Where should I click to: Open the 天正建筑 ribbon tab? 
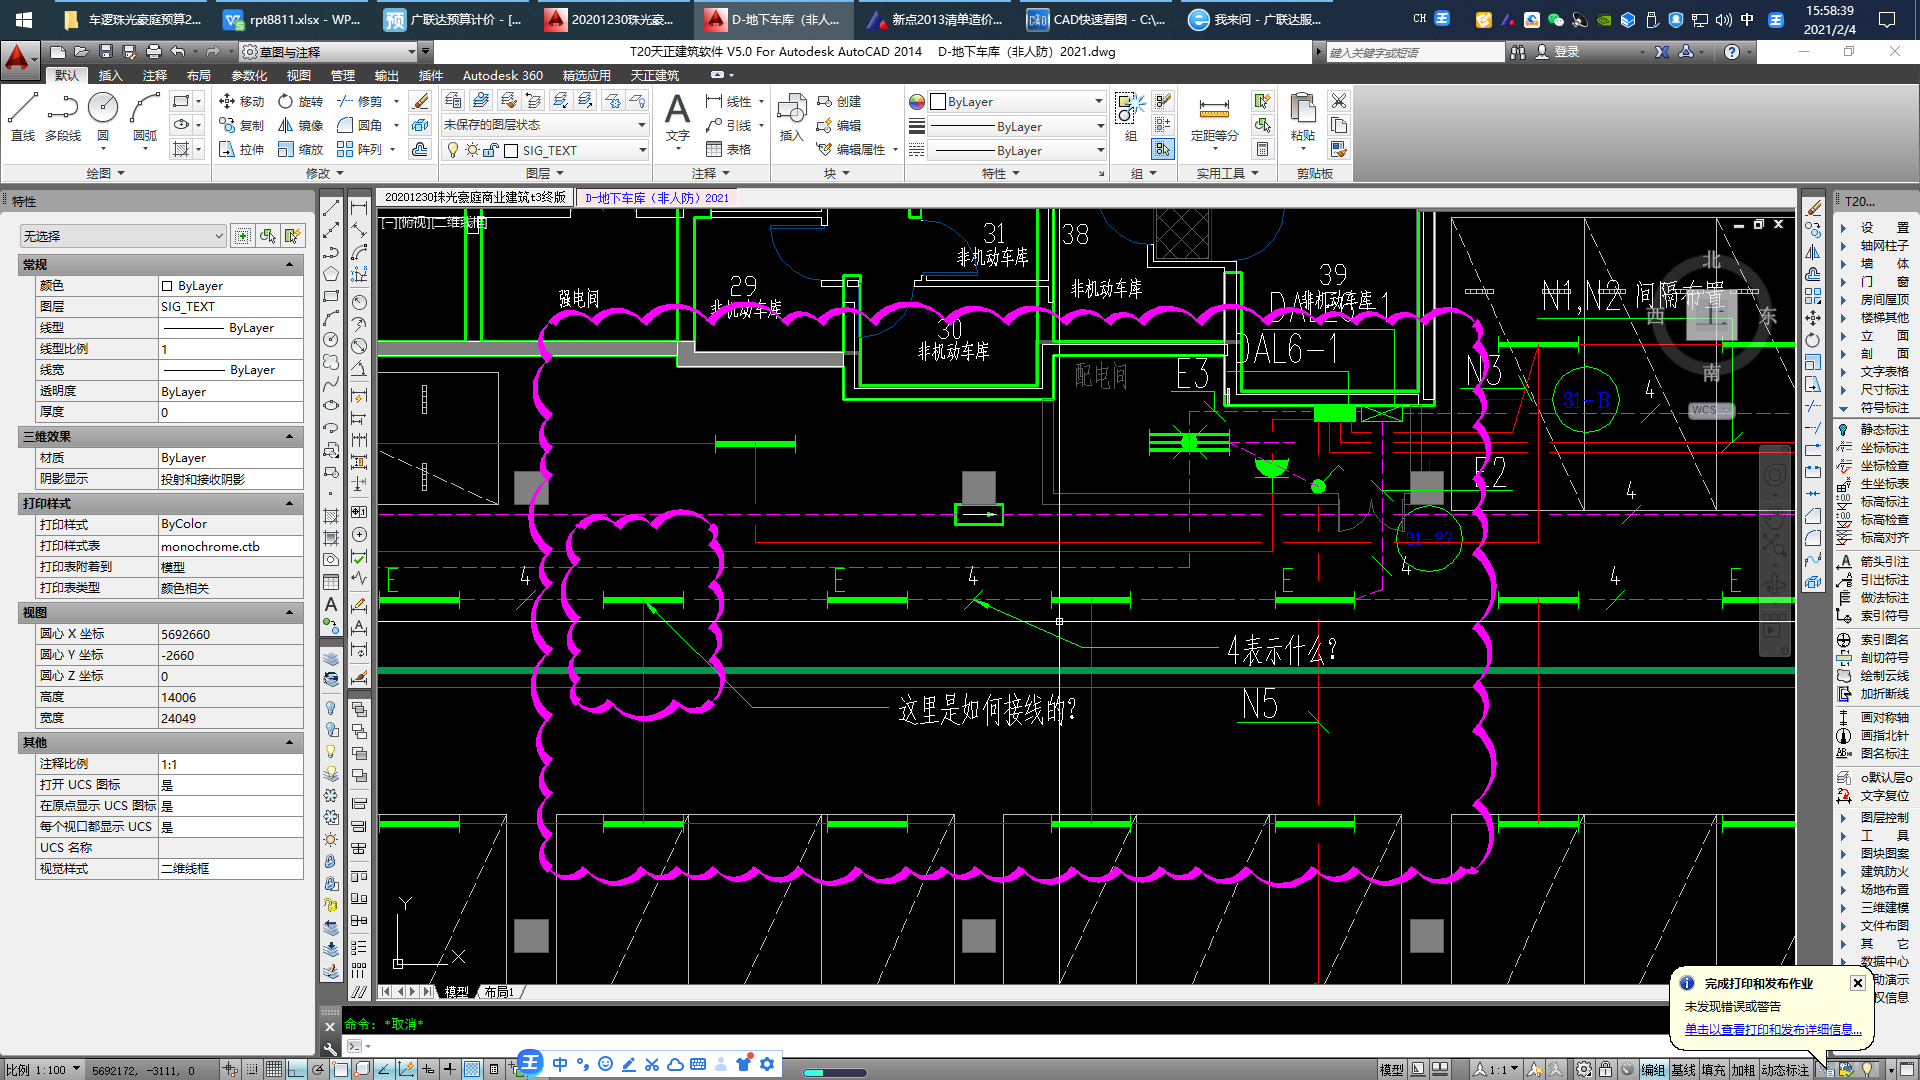(654, 75)
